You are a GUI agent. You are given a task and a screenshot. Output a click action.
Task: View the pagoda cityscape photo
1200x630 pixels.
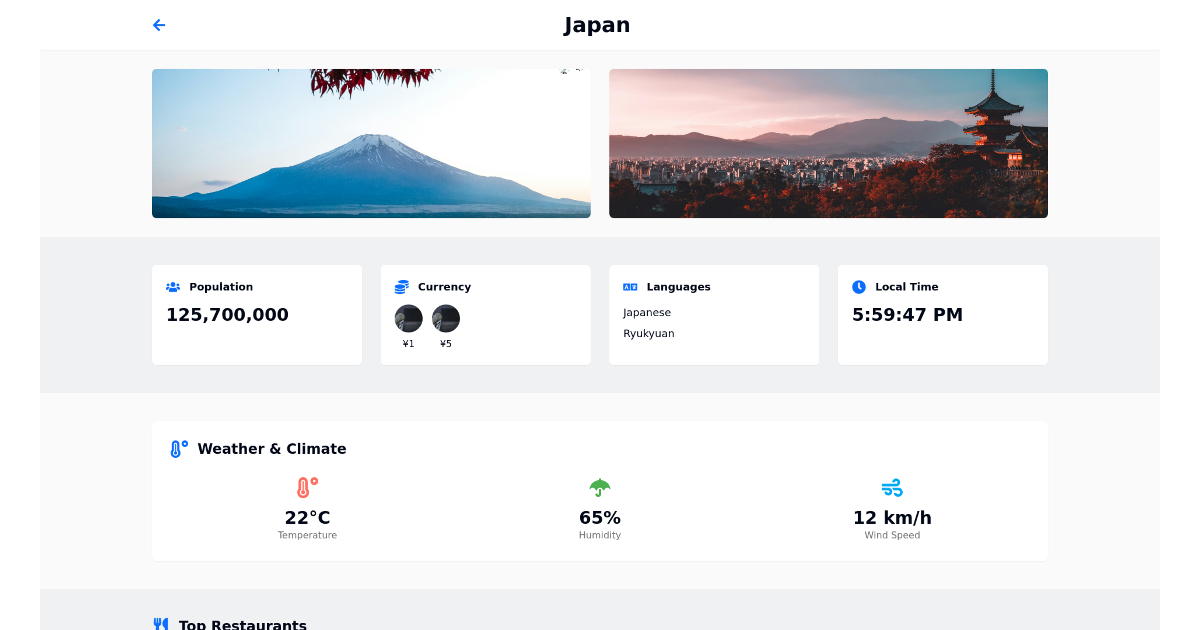click(828, 143)
